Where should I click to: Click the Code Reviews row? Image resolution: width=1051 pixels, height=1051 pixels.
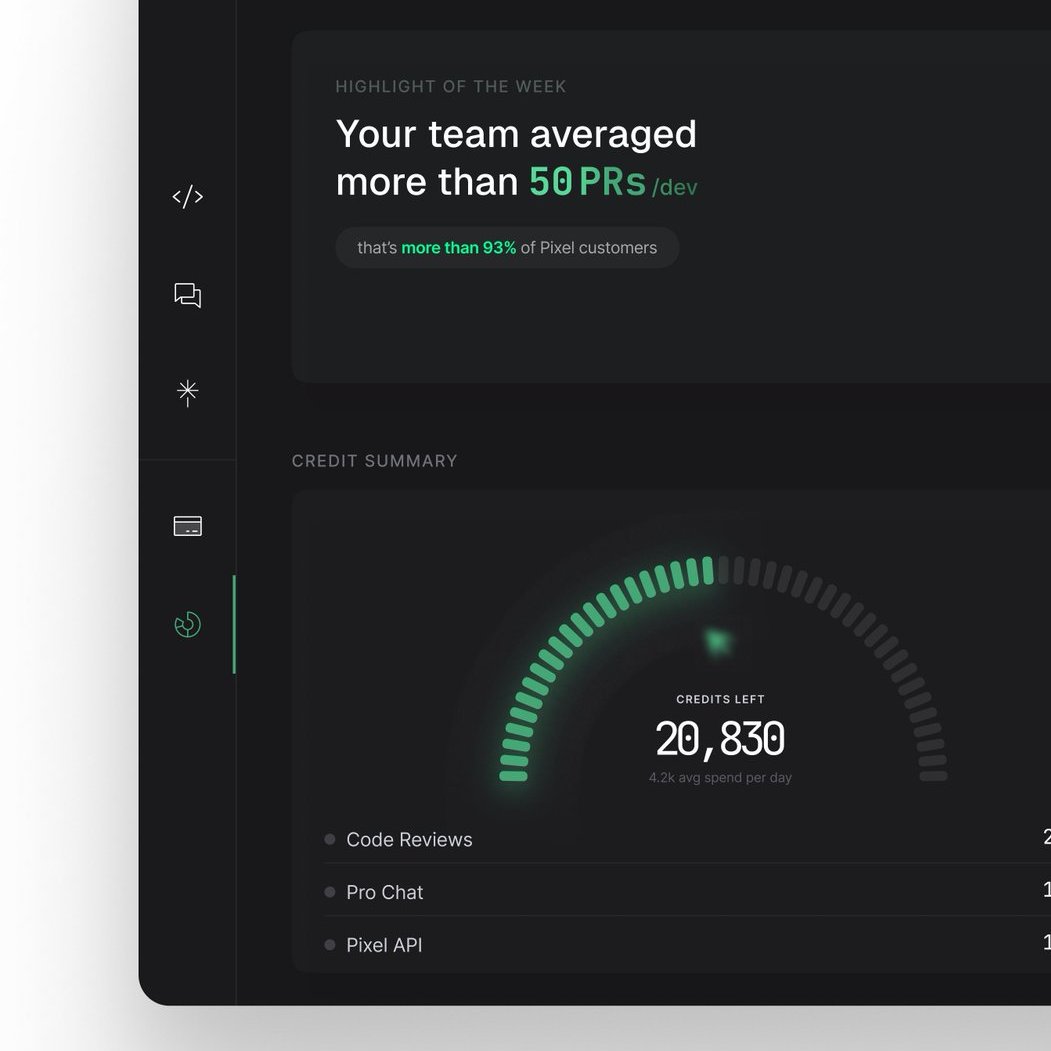coord(688,839)
